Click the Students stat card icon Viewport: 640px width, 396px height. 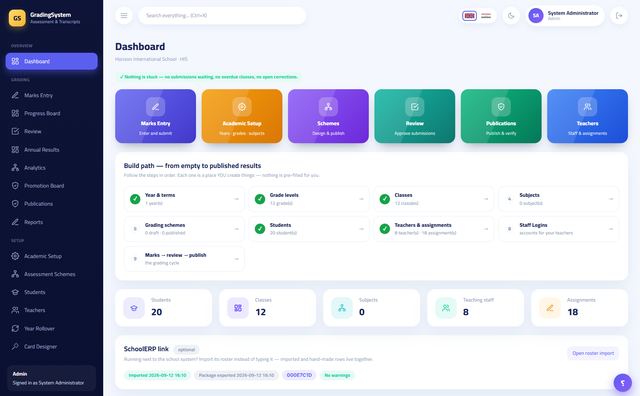click(x=134, y=308)
